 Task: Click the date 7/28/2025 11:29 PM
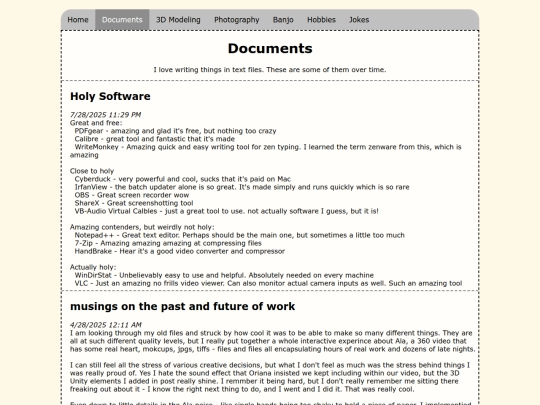[105, 115]
